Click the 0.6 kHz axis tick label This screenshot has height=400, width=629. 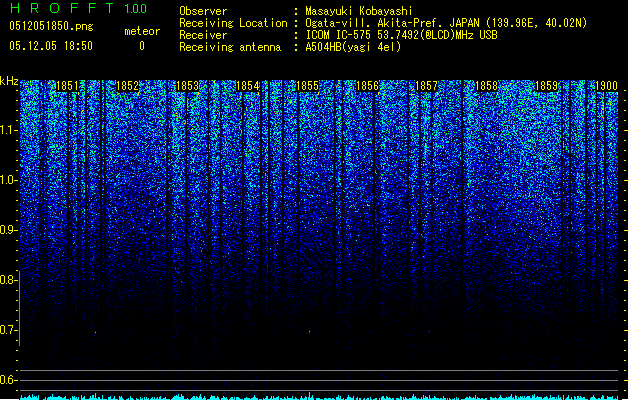click(8, 380)
